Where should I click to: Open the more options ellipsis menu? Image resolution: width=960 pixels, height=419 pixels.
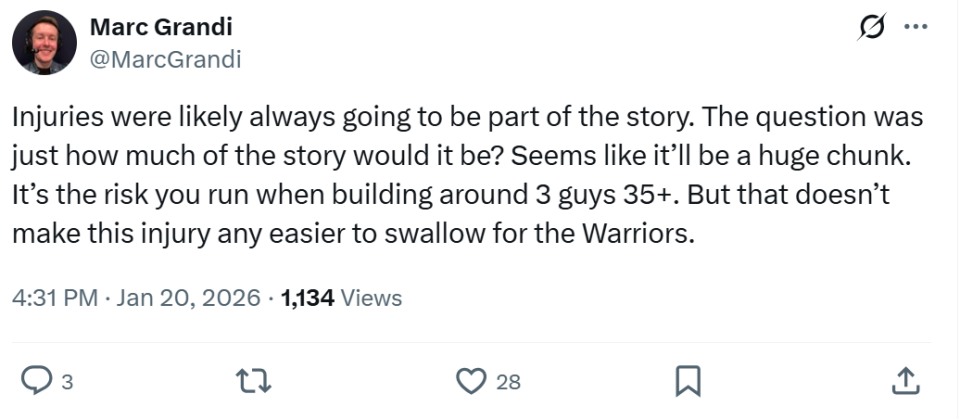[x=915, y=27]
